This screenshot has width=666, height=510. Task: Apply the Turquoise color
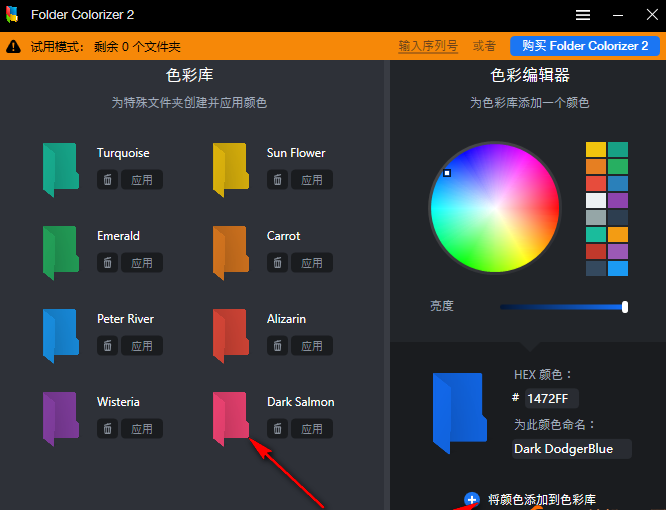point(142,180)
